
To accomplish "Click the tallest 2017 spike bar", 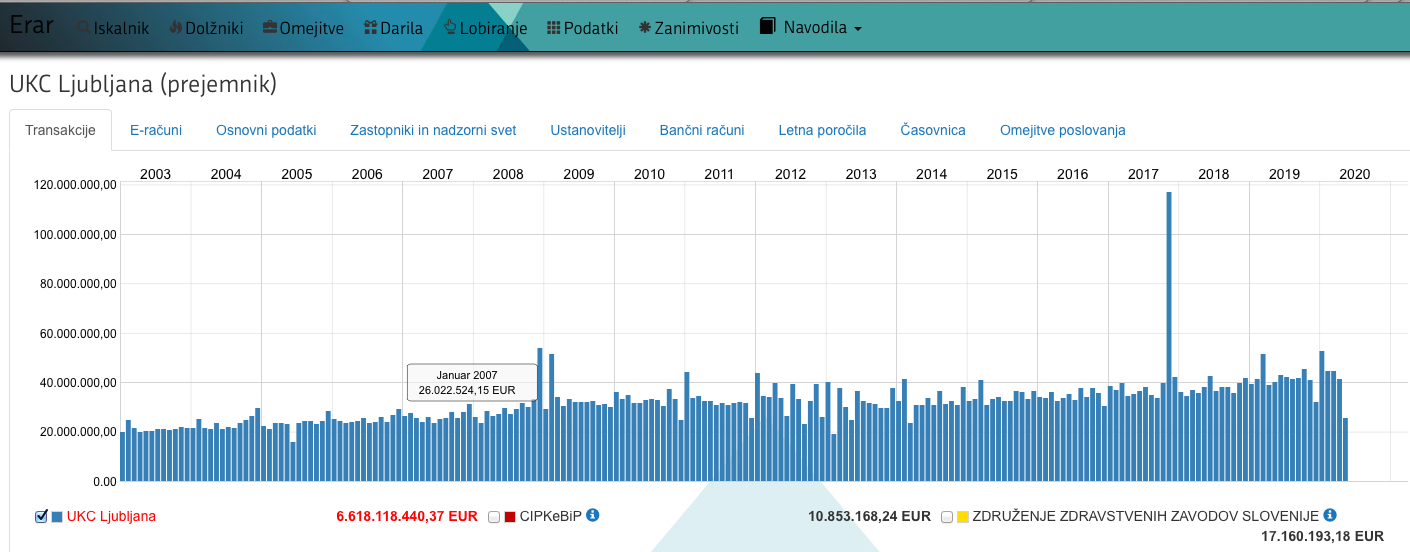I will (1168, 335).
